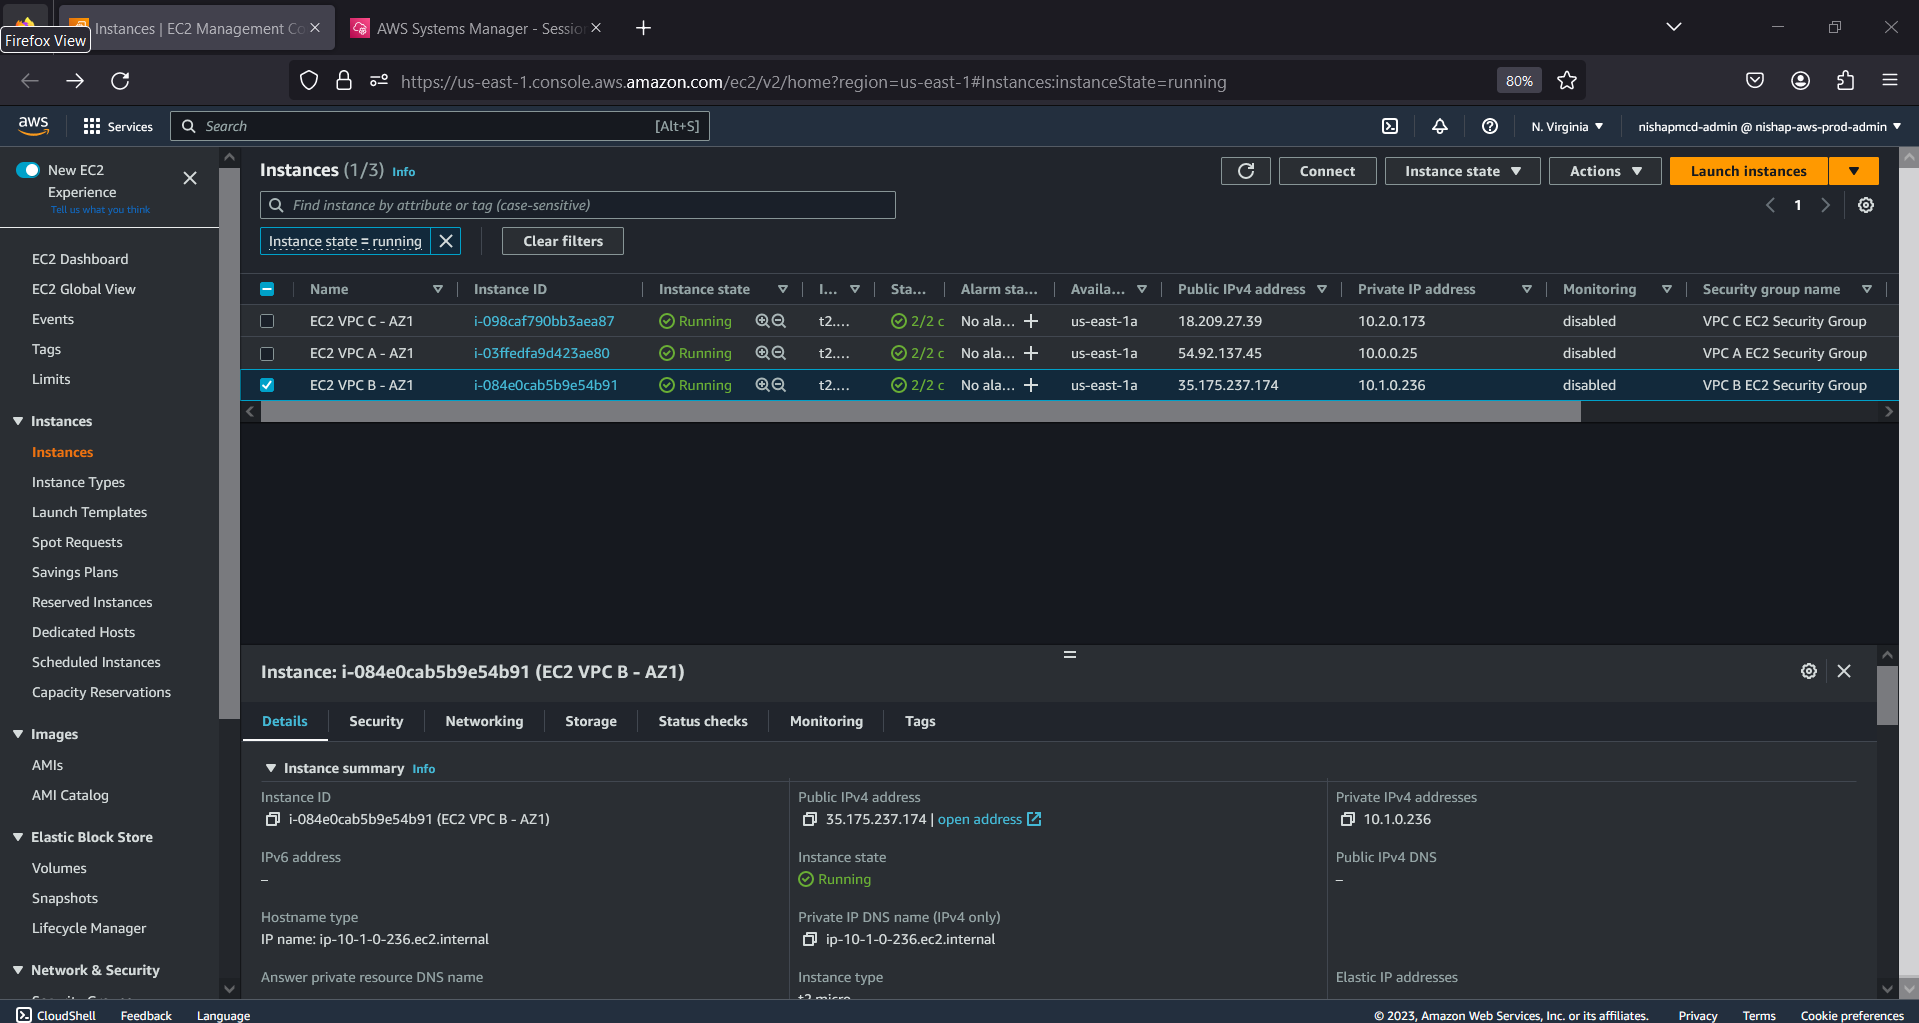1919x1023 pixels.
Task: Copy the public IPv4 address 35.175.237.174
Action: pyautogui.click(x=810, y=819)
